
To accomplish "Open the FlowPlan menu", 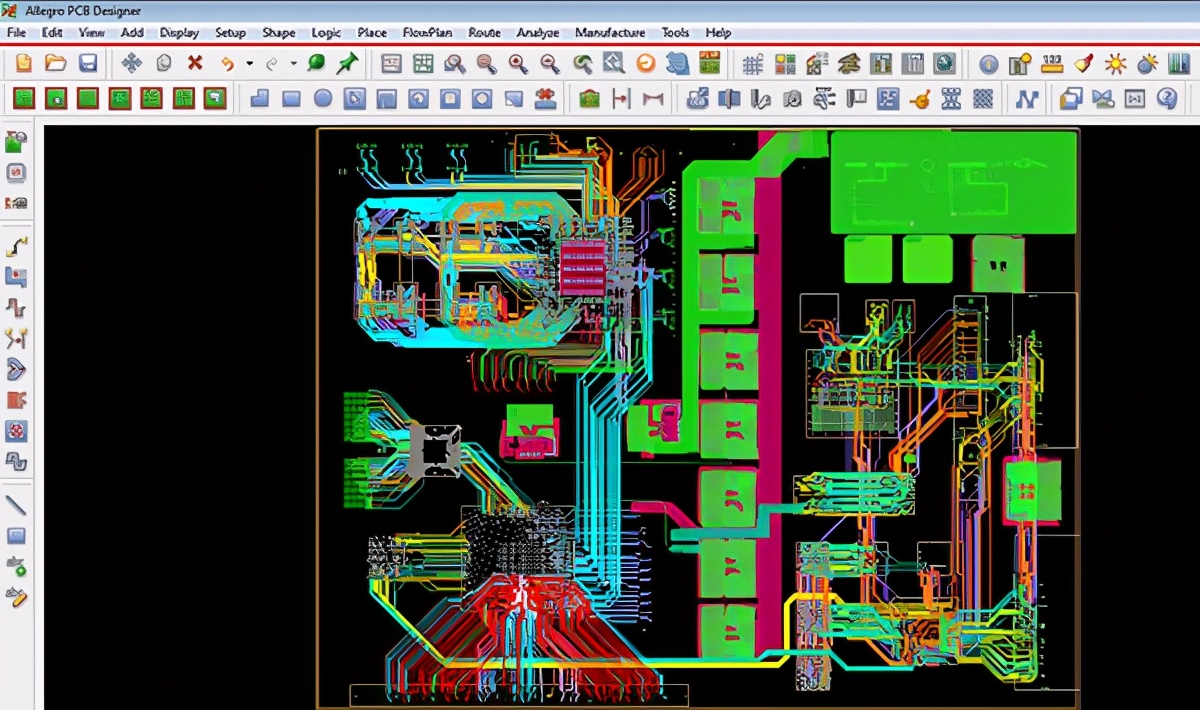I will click(x=427, y=33).
